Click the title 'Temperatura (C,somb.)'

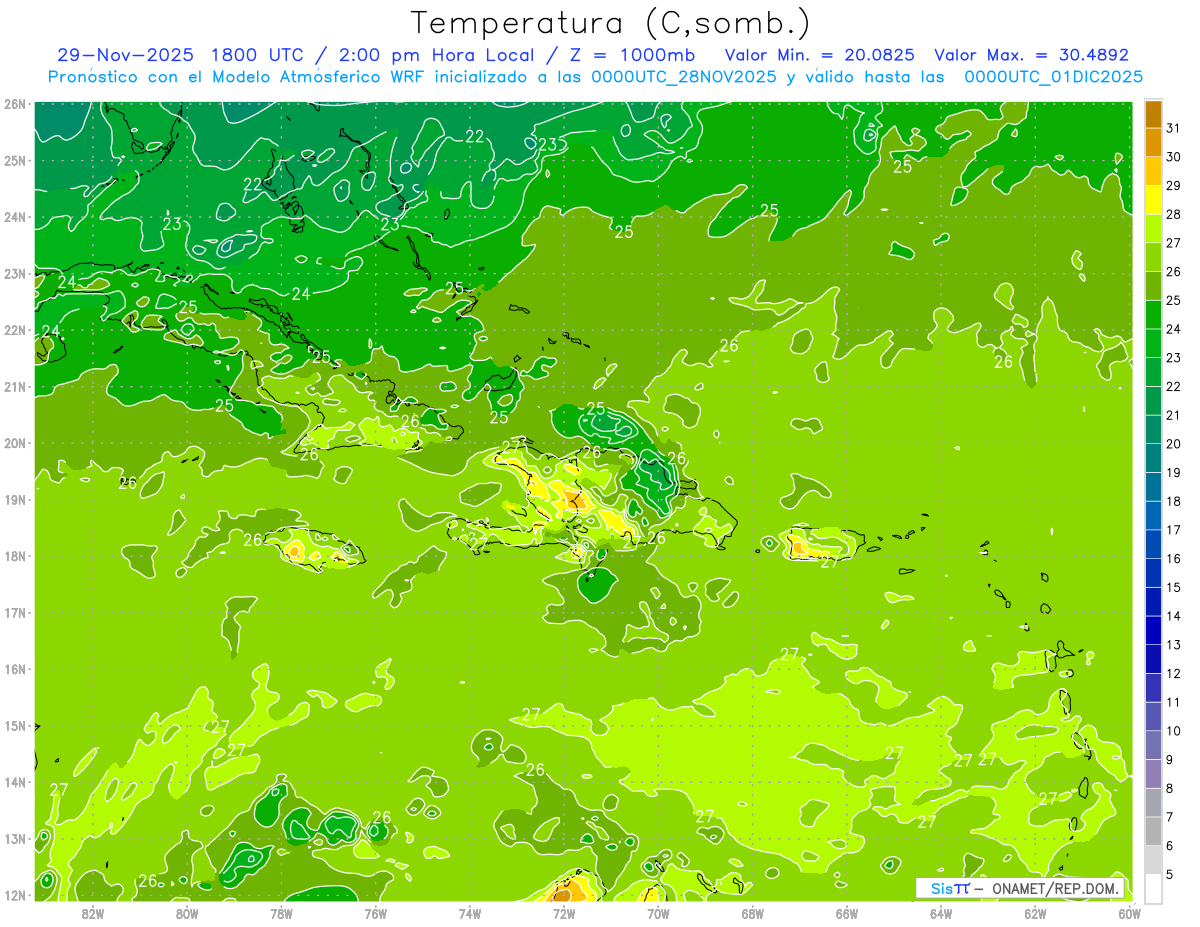pos(610,22)
